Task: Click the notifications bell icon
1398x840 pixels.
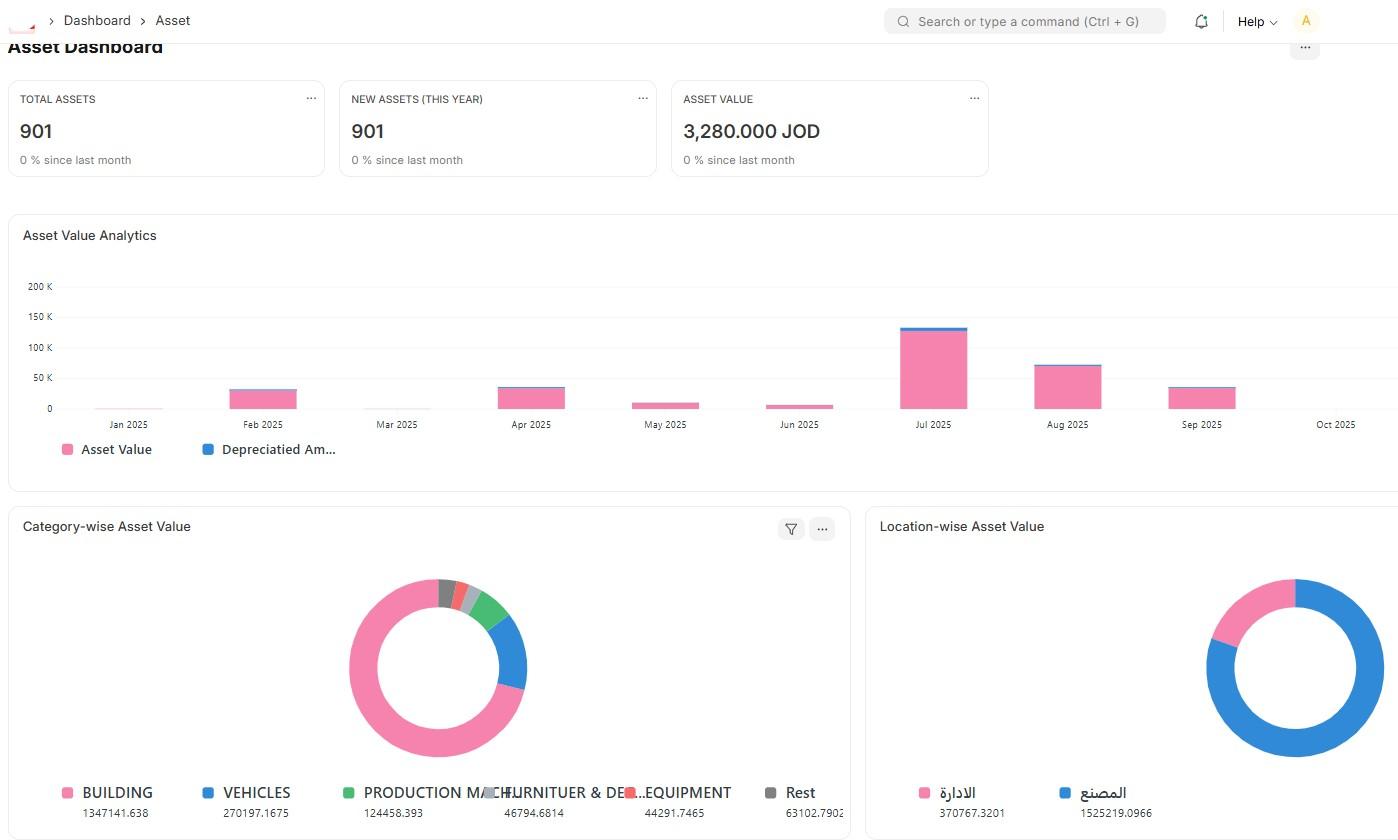Action: [1201, 21]
